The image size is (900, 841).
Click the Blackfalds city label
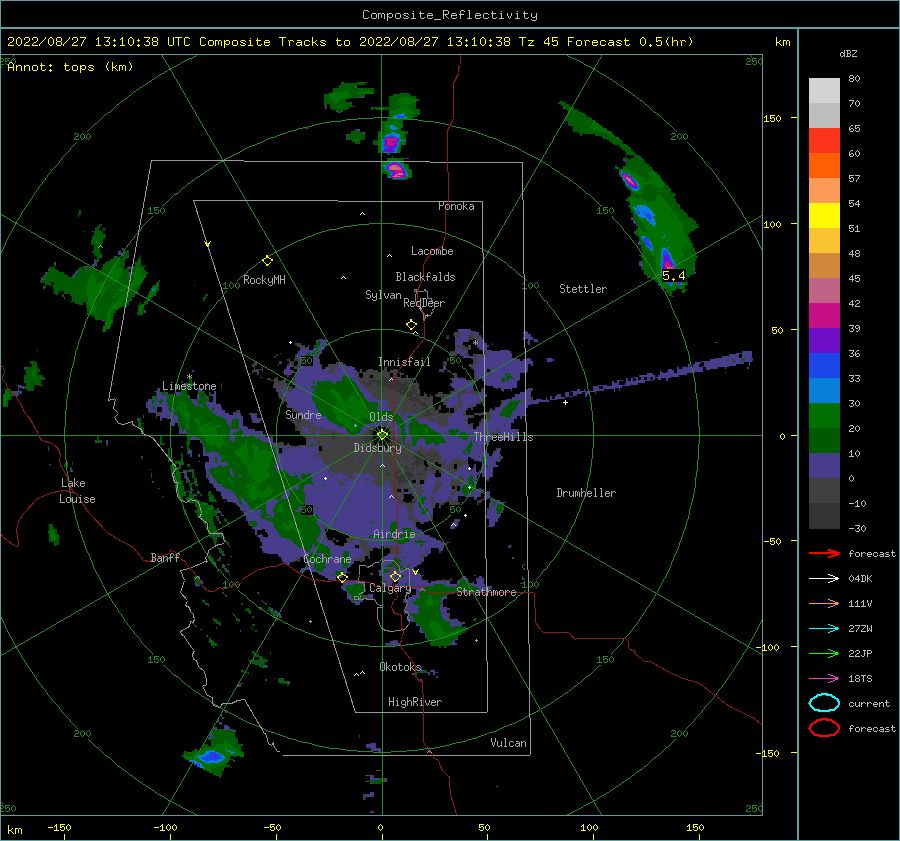coord(425,277)
